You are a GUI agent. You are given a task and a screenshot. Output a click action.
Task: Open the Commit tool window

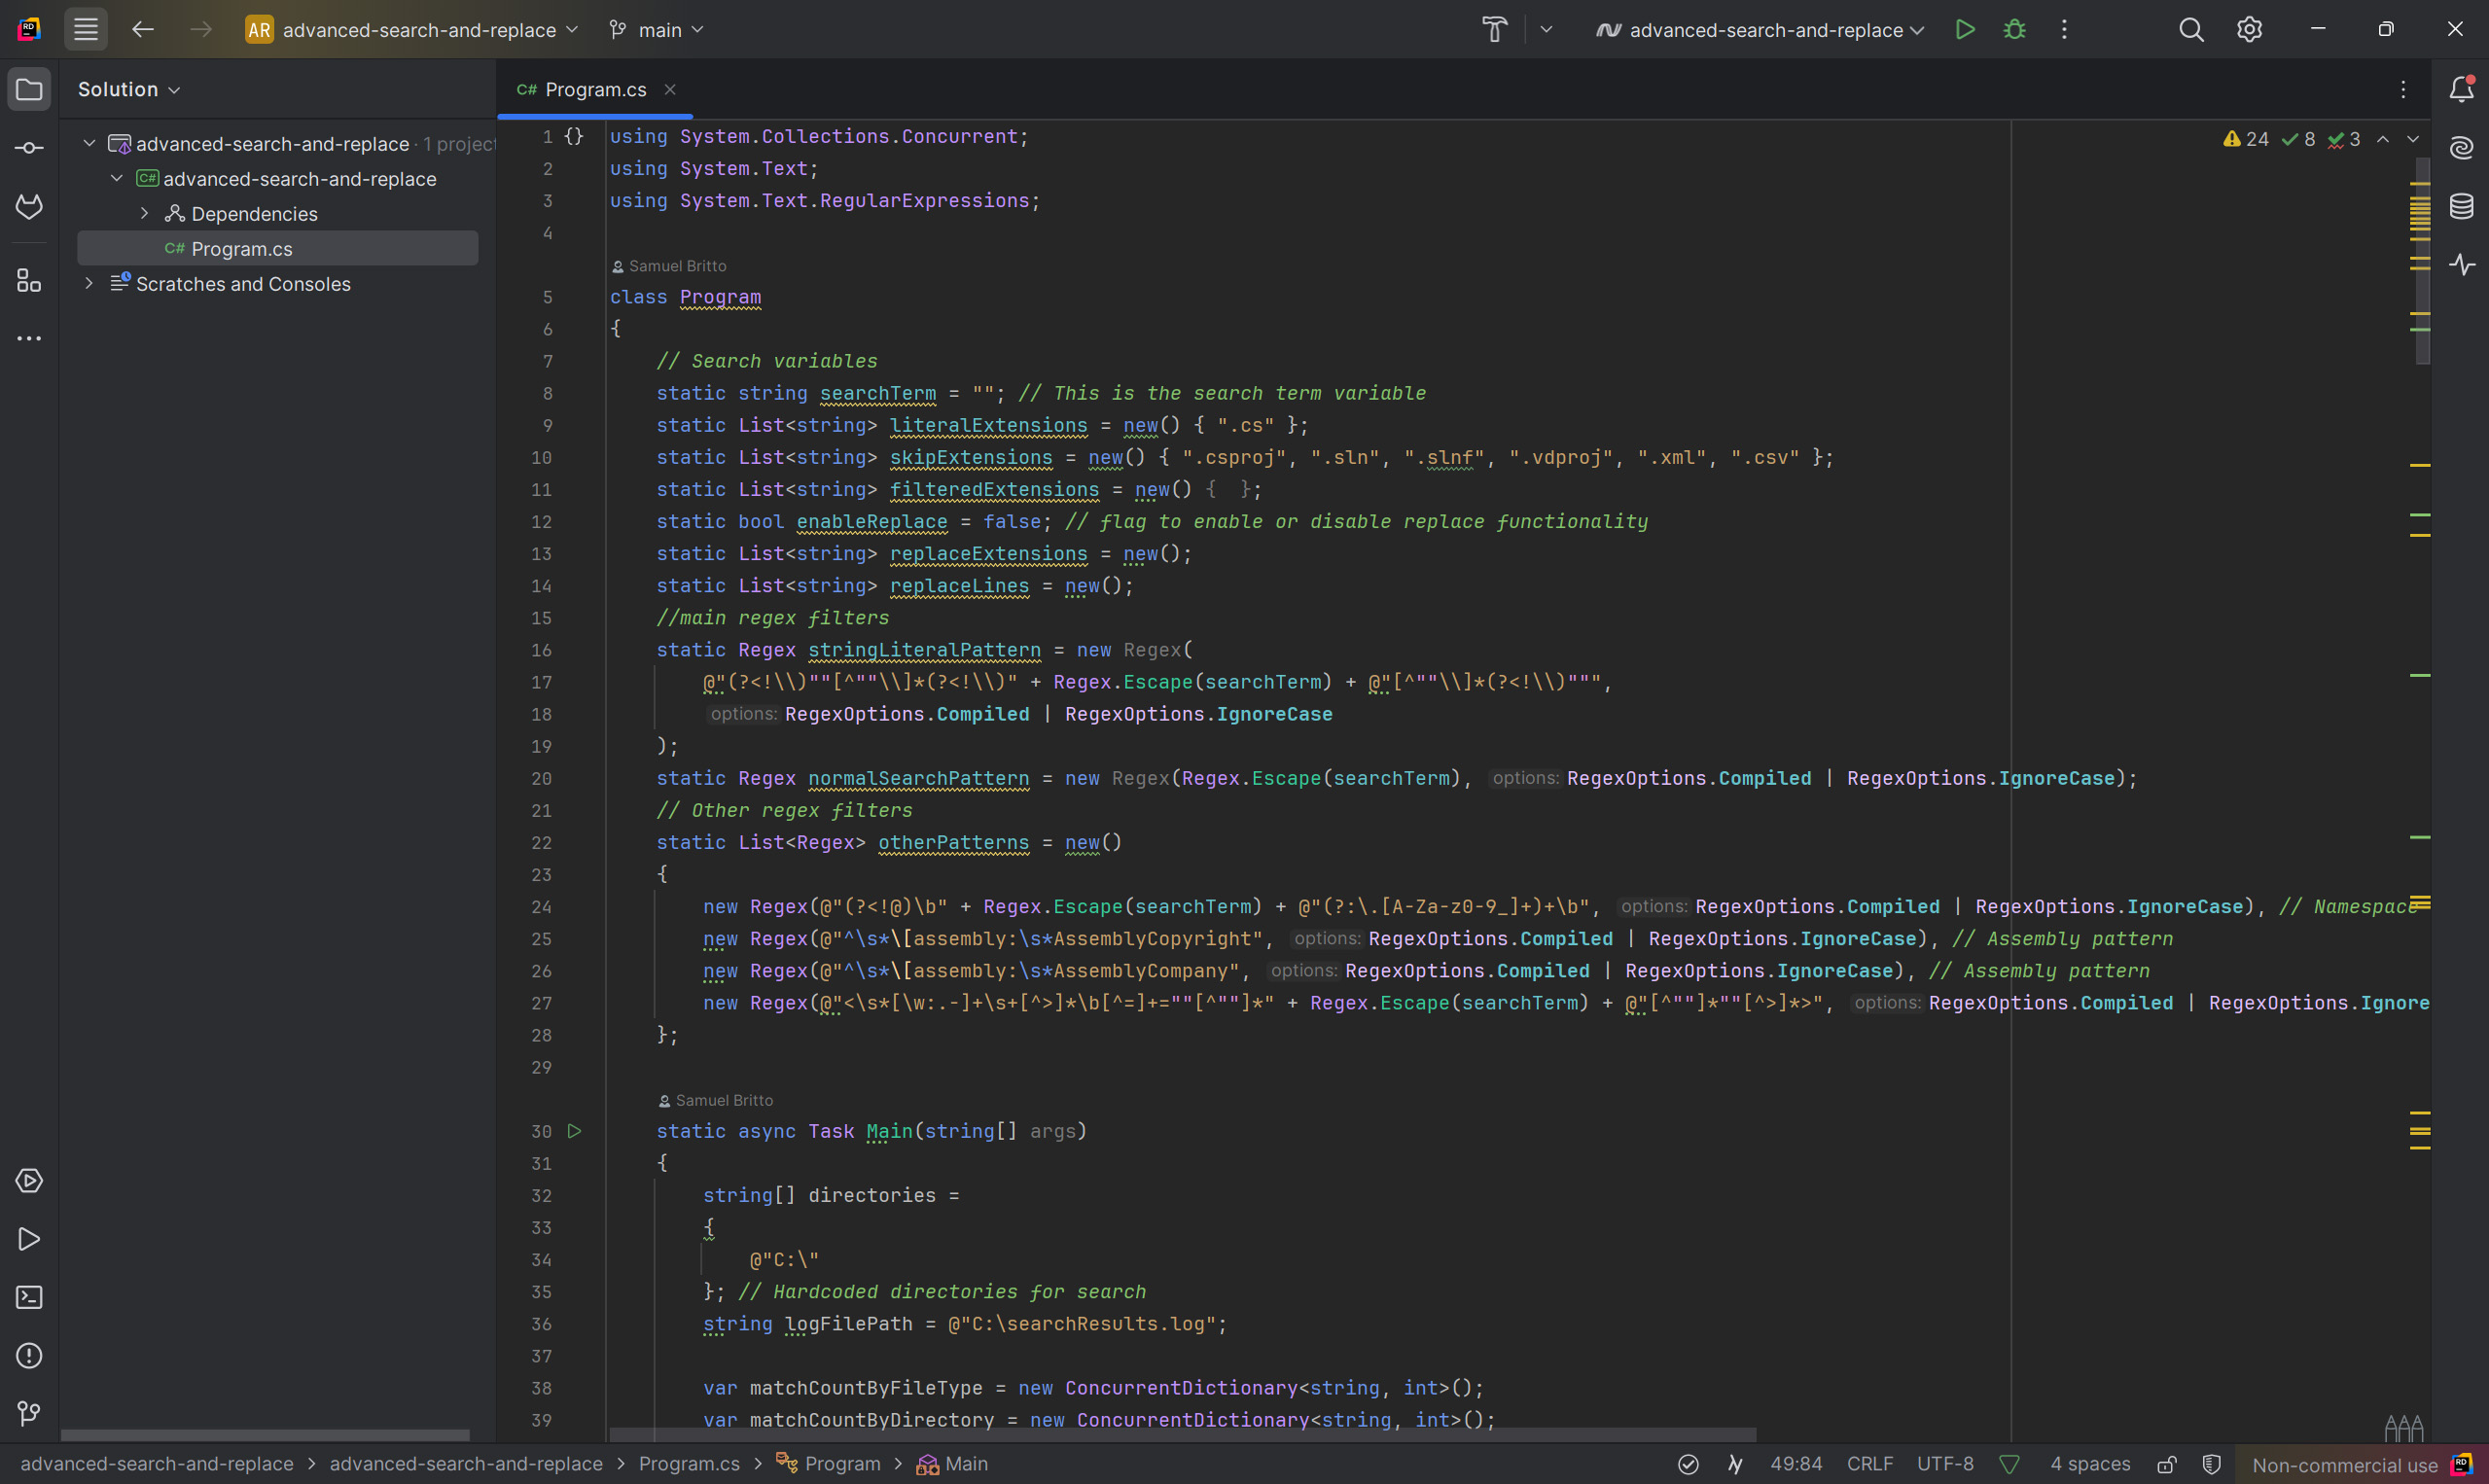(29, 148)
